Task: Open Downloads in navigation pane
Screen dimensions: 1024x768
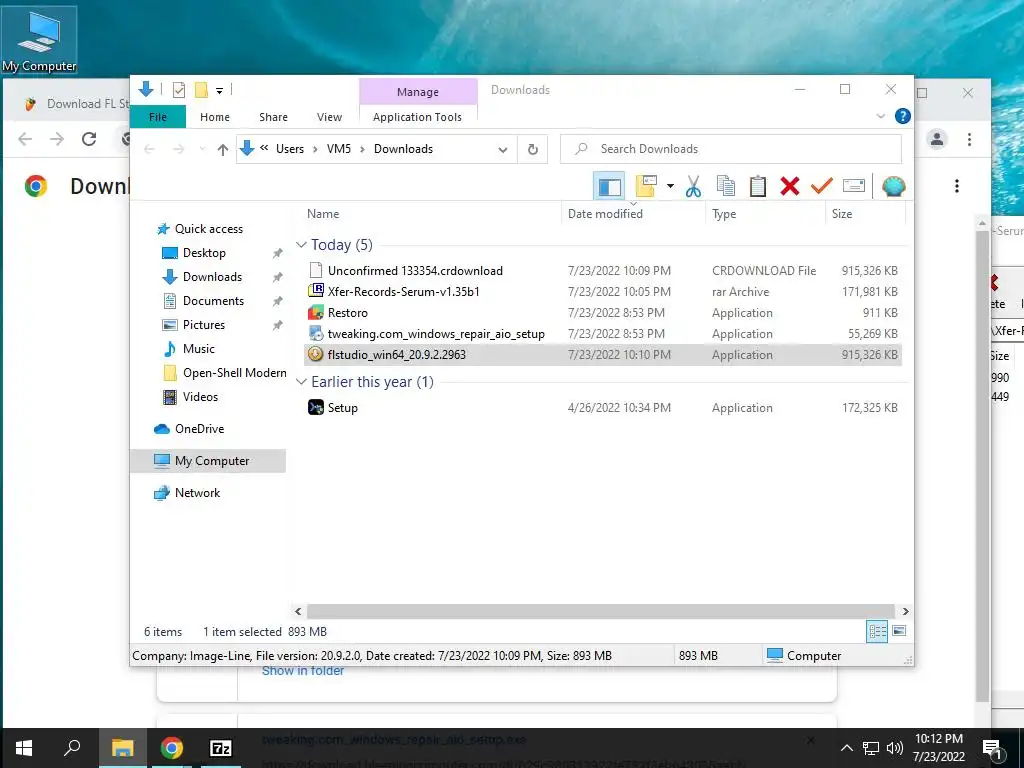Action: click(212, 277)
